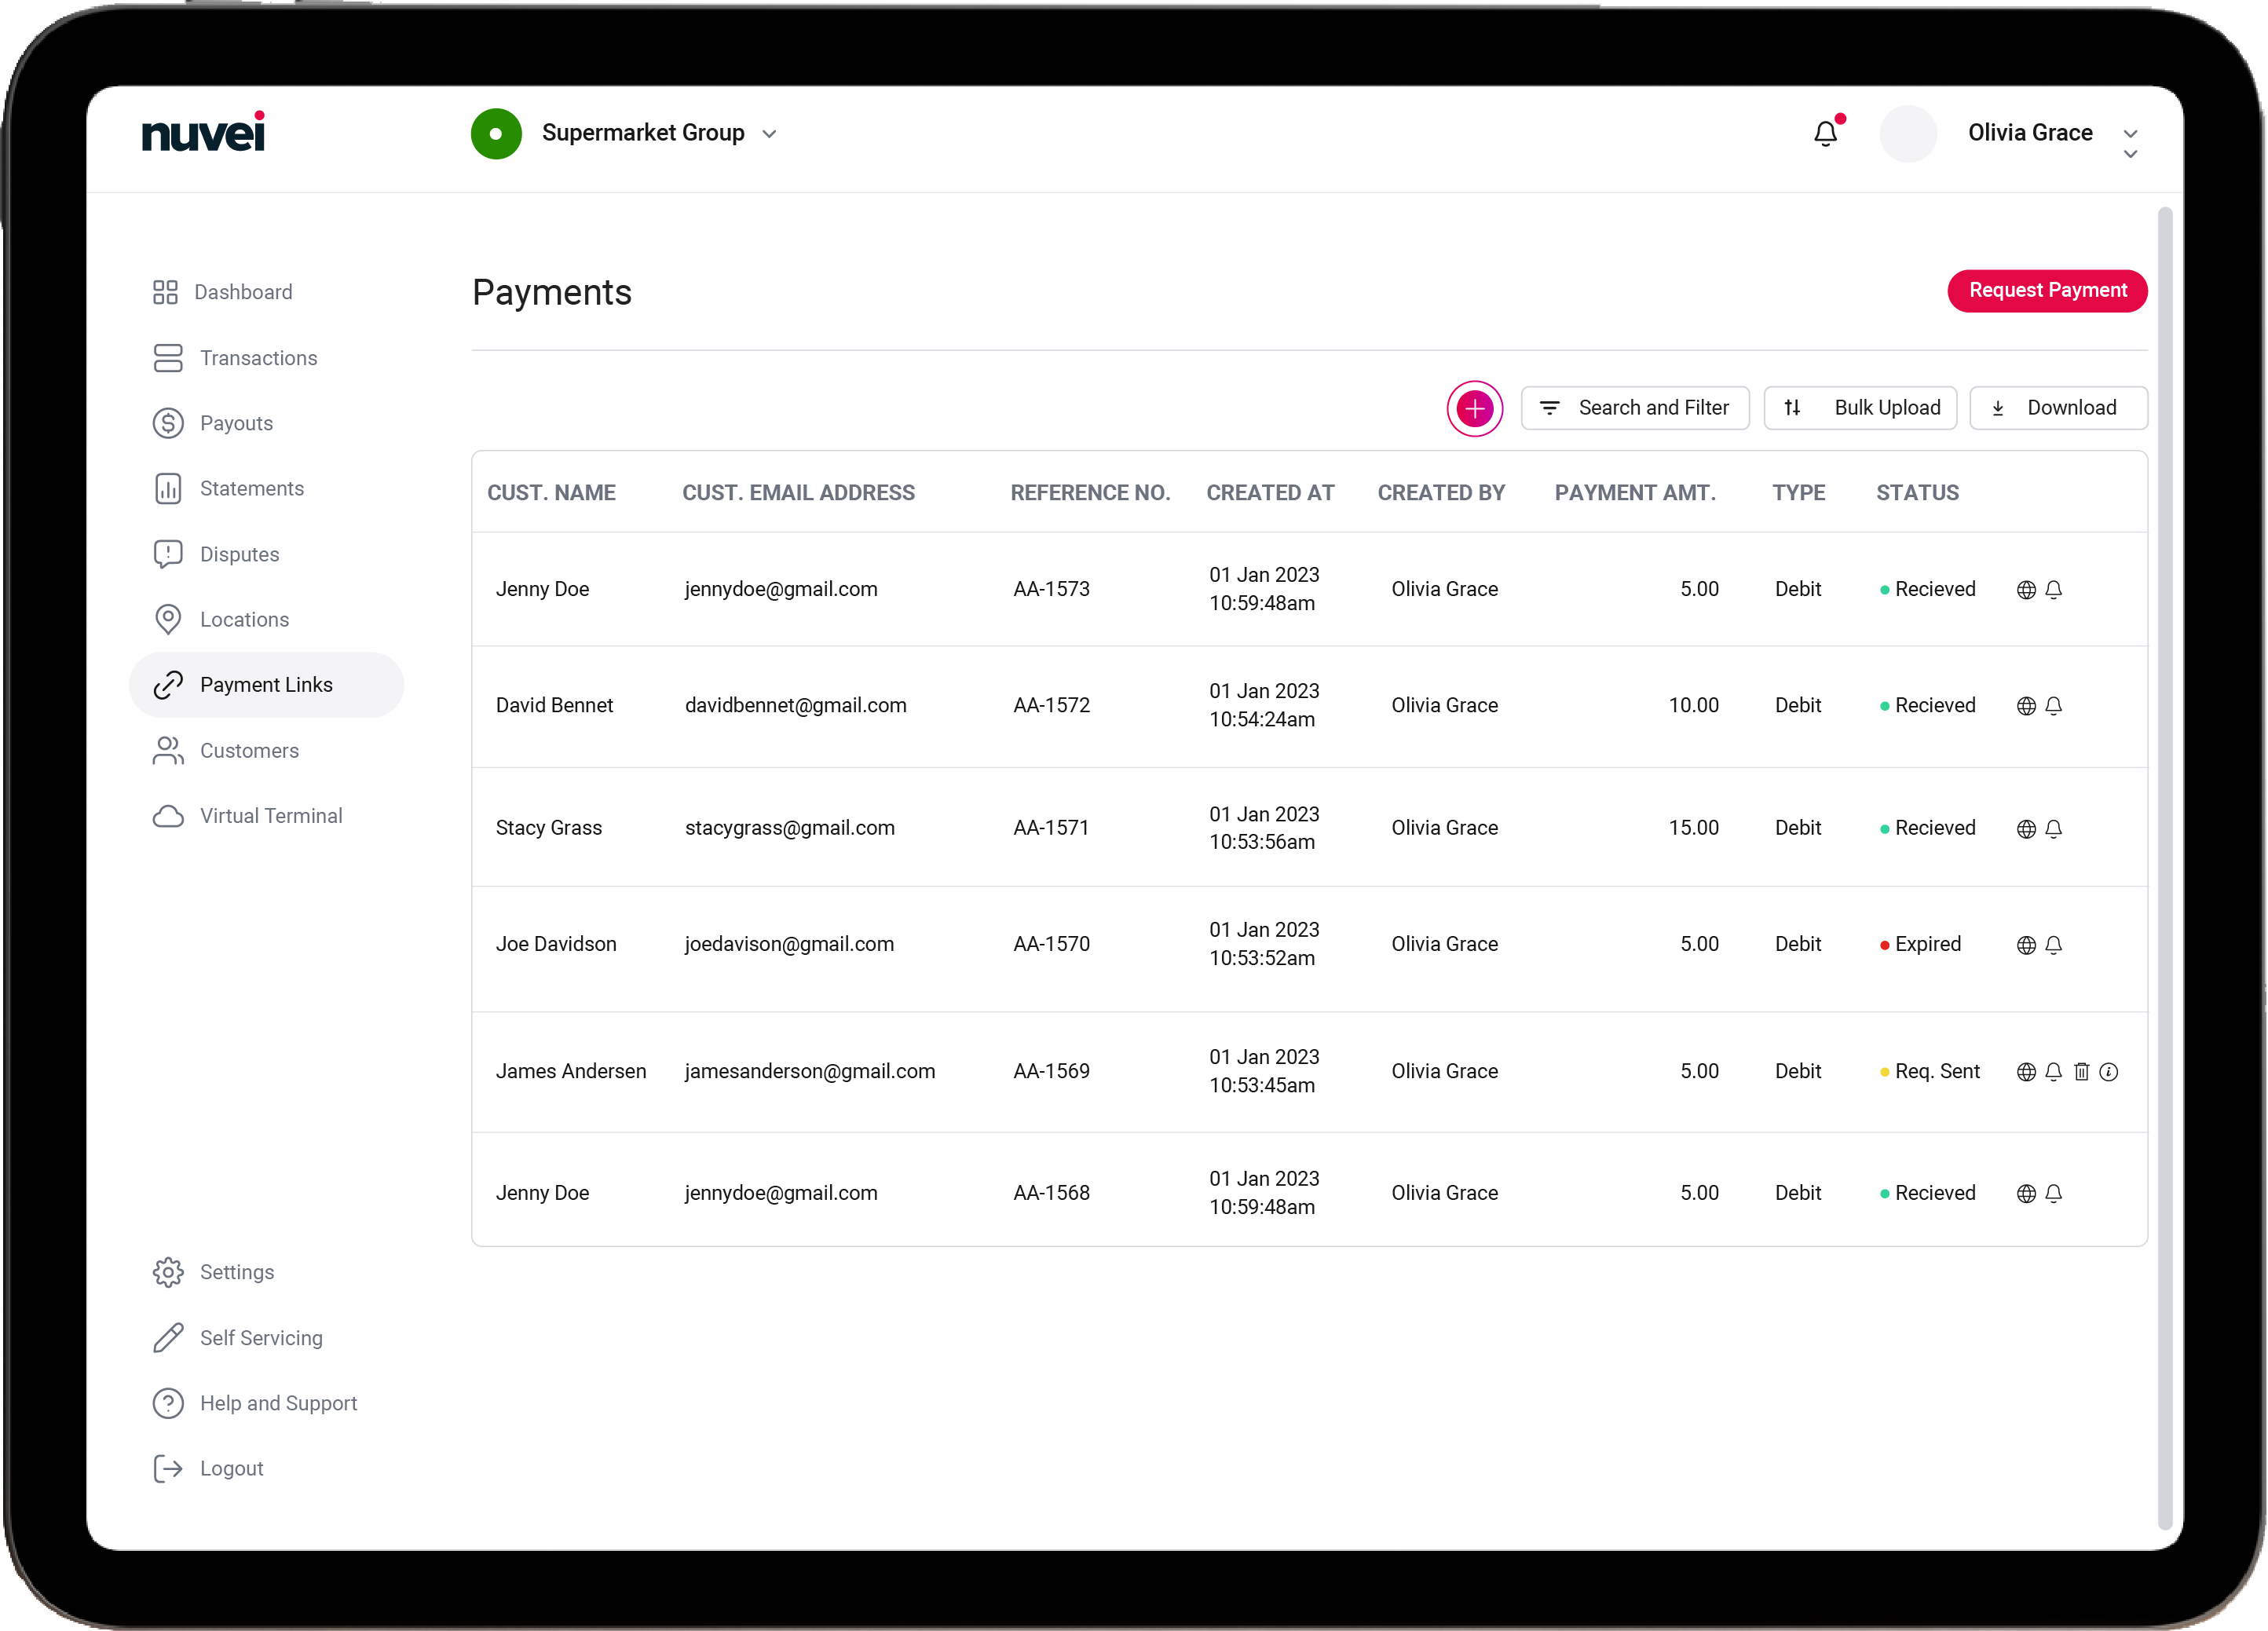Image resolution: width=2268 pixels, height=1631 pixels.
Task: Click the globe icon in AA-1570 row
Action: tap(2026, 945)
